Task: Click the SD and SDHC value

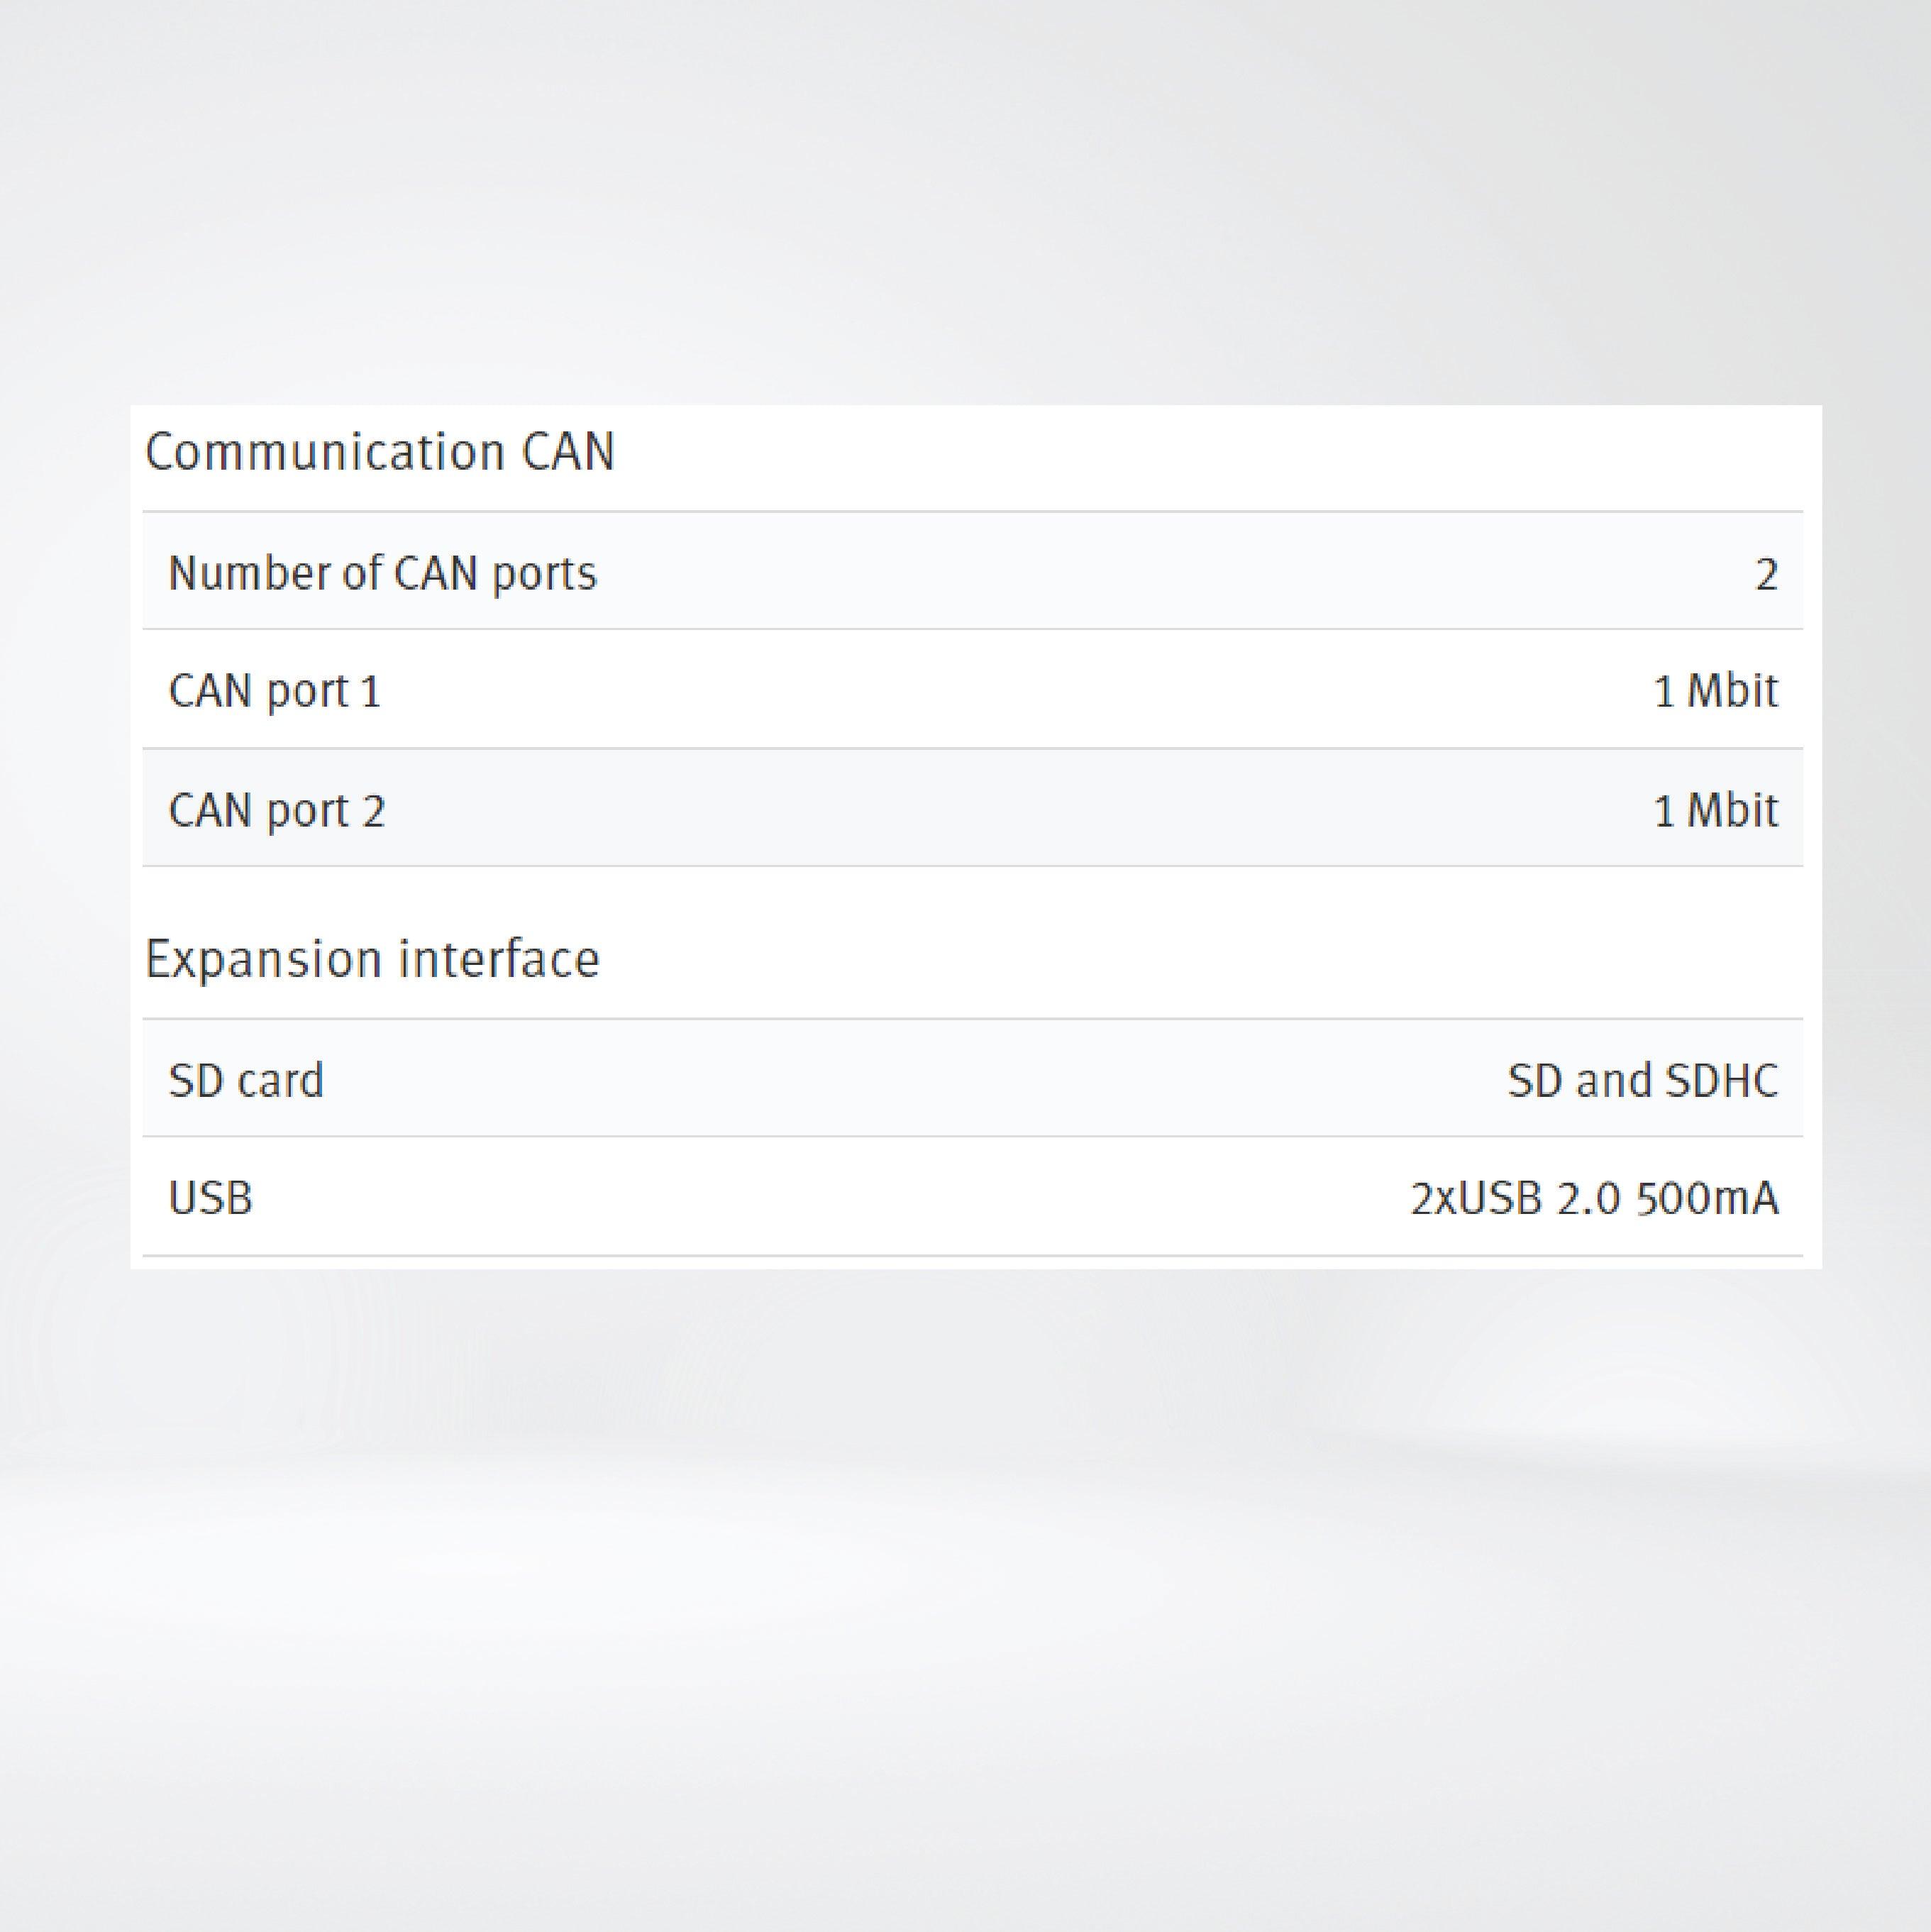Action: coord(1642,1080)
